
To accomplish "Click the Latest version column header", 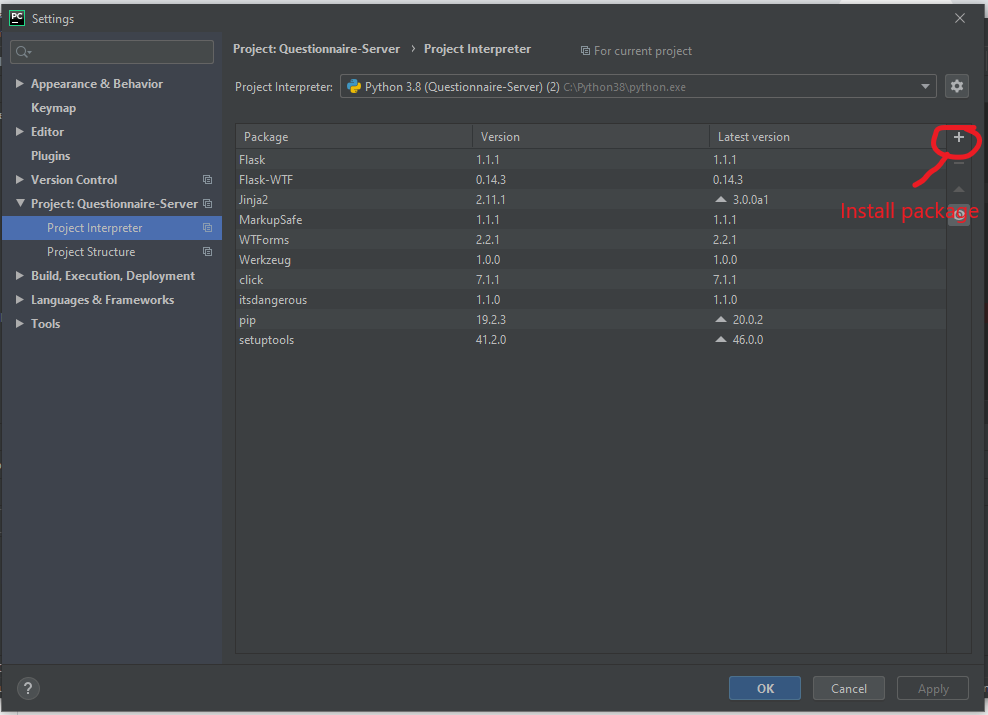I will coord(827,137).
